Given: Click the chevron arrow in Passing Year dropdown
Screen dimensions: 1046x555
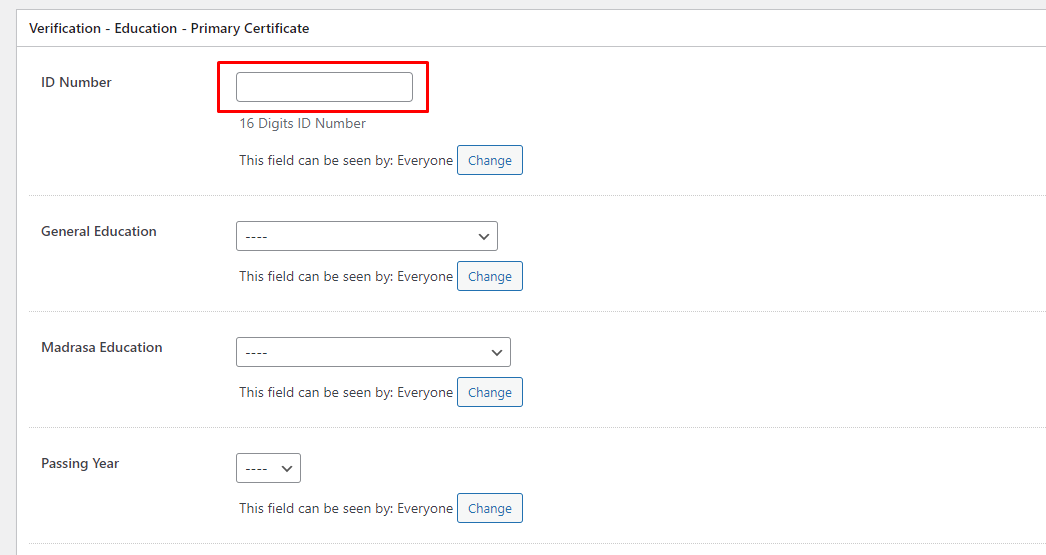Looking at the screenshot, I should 287,469.
